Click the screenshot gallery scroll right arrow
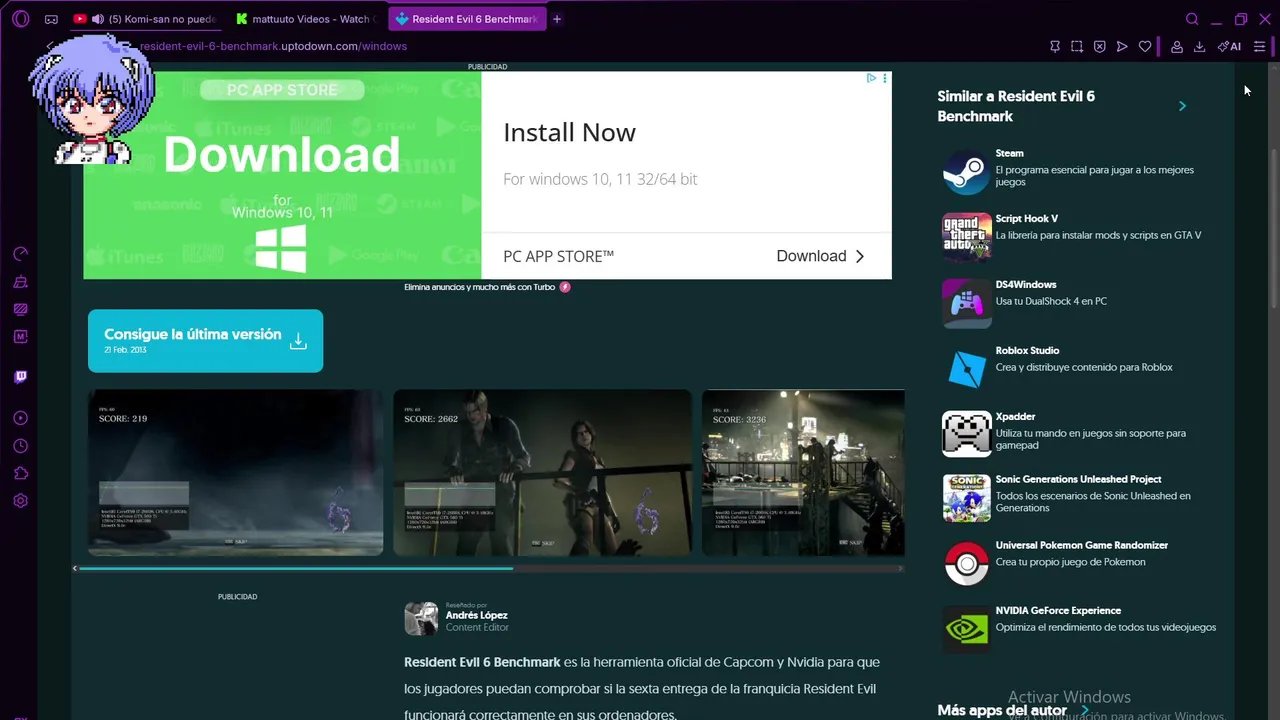The width and height of the screenshot is (1280, 720). coord(901,568)
